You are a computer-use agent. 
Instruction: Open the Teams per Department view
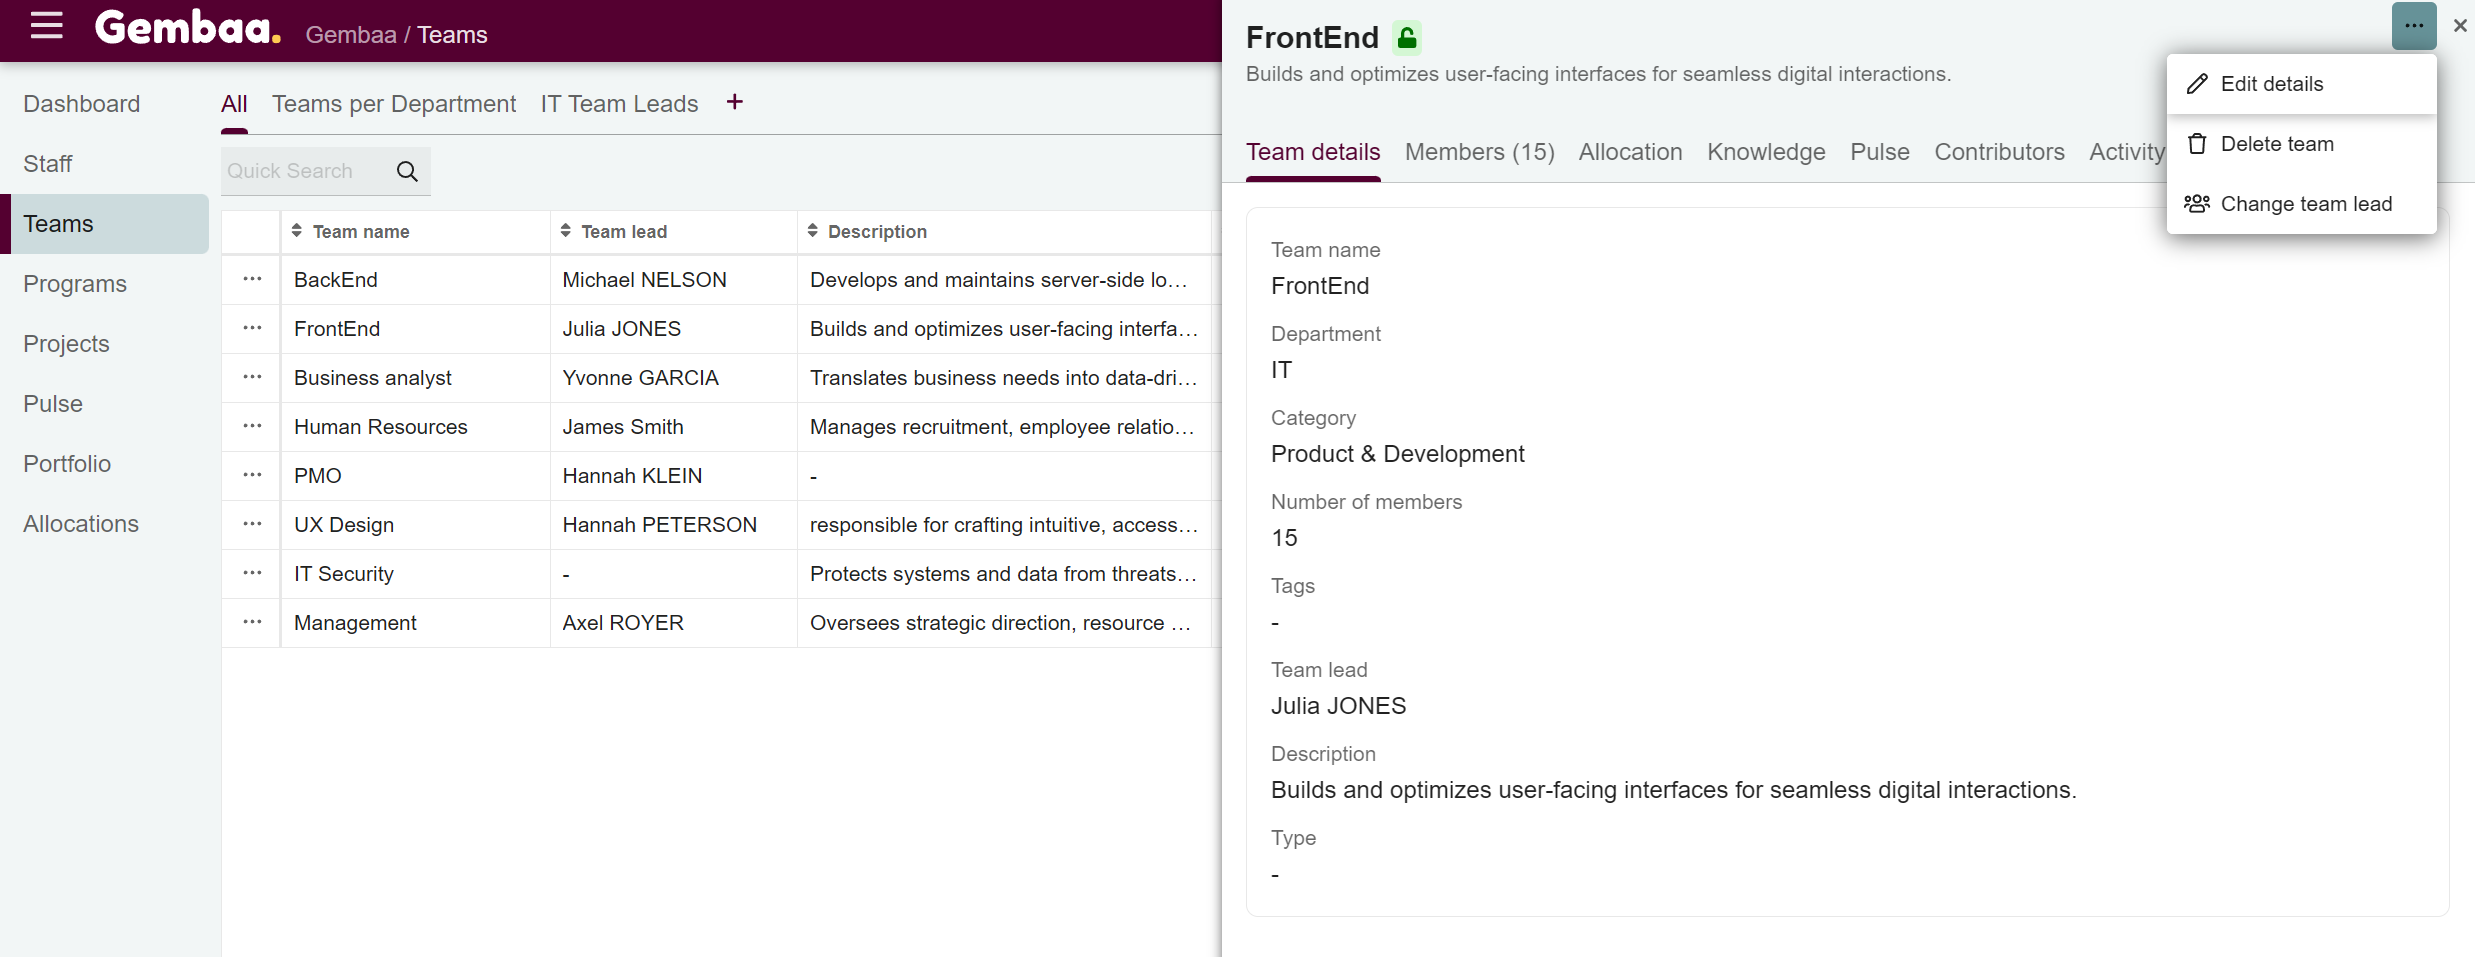click(394, 104)
